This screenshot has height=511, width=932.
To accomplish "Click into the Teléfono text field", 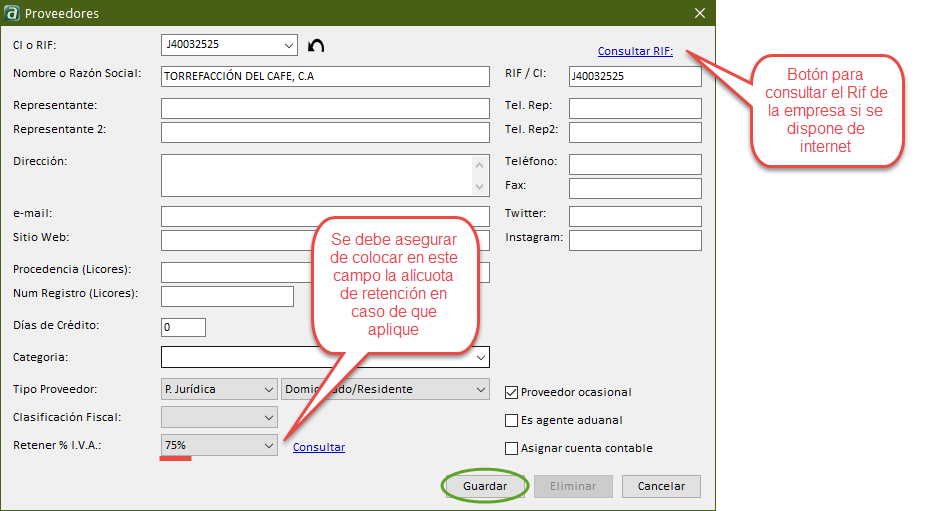I will (634, 164).
